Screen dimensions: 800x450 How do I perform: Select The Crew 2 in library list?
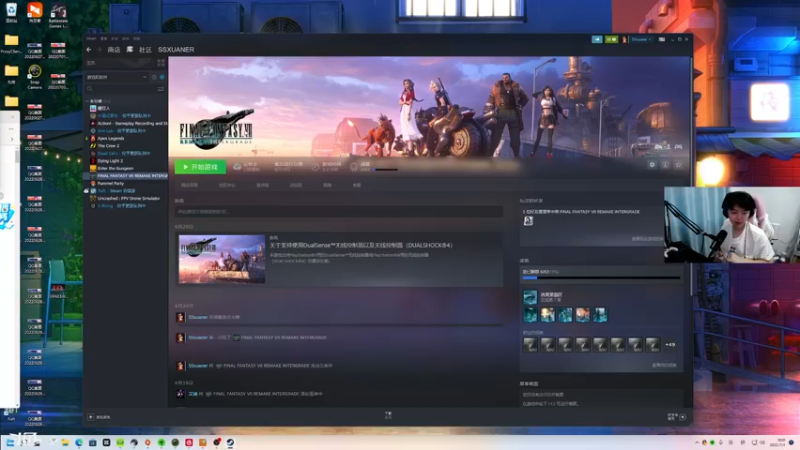click(x=108, y=146)
